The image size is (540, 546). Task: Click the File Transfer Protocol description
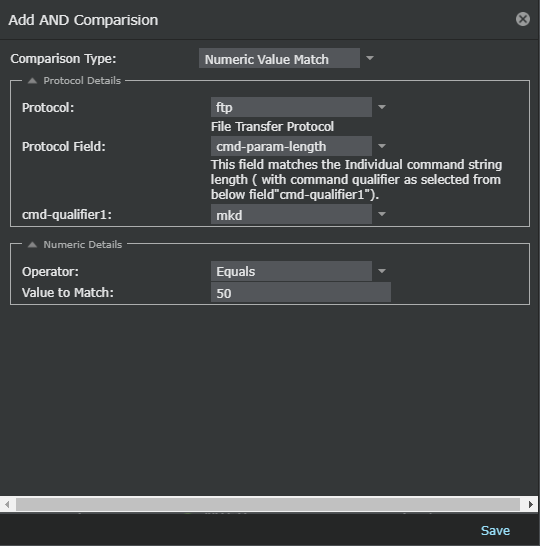272,126
